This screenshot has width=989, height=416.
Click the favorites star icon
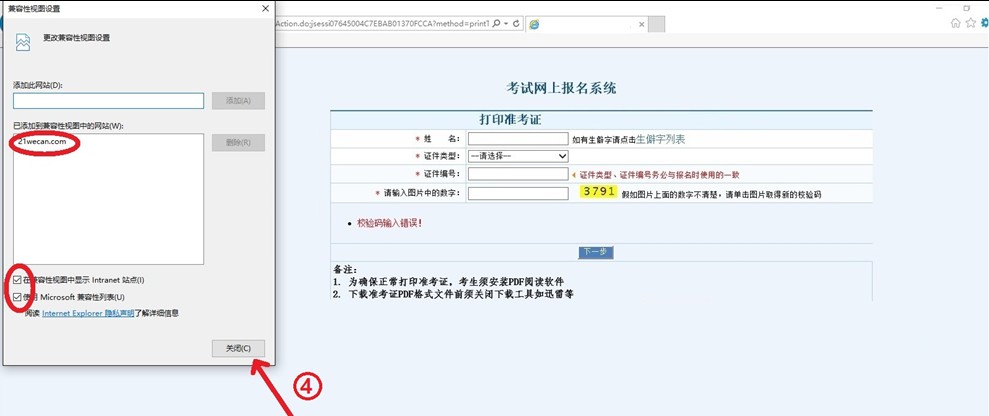[968, 22]
